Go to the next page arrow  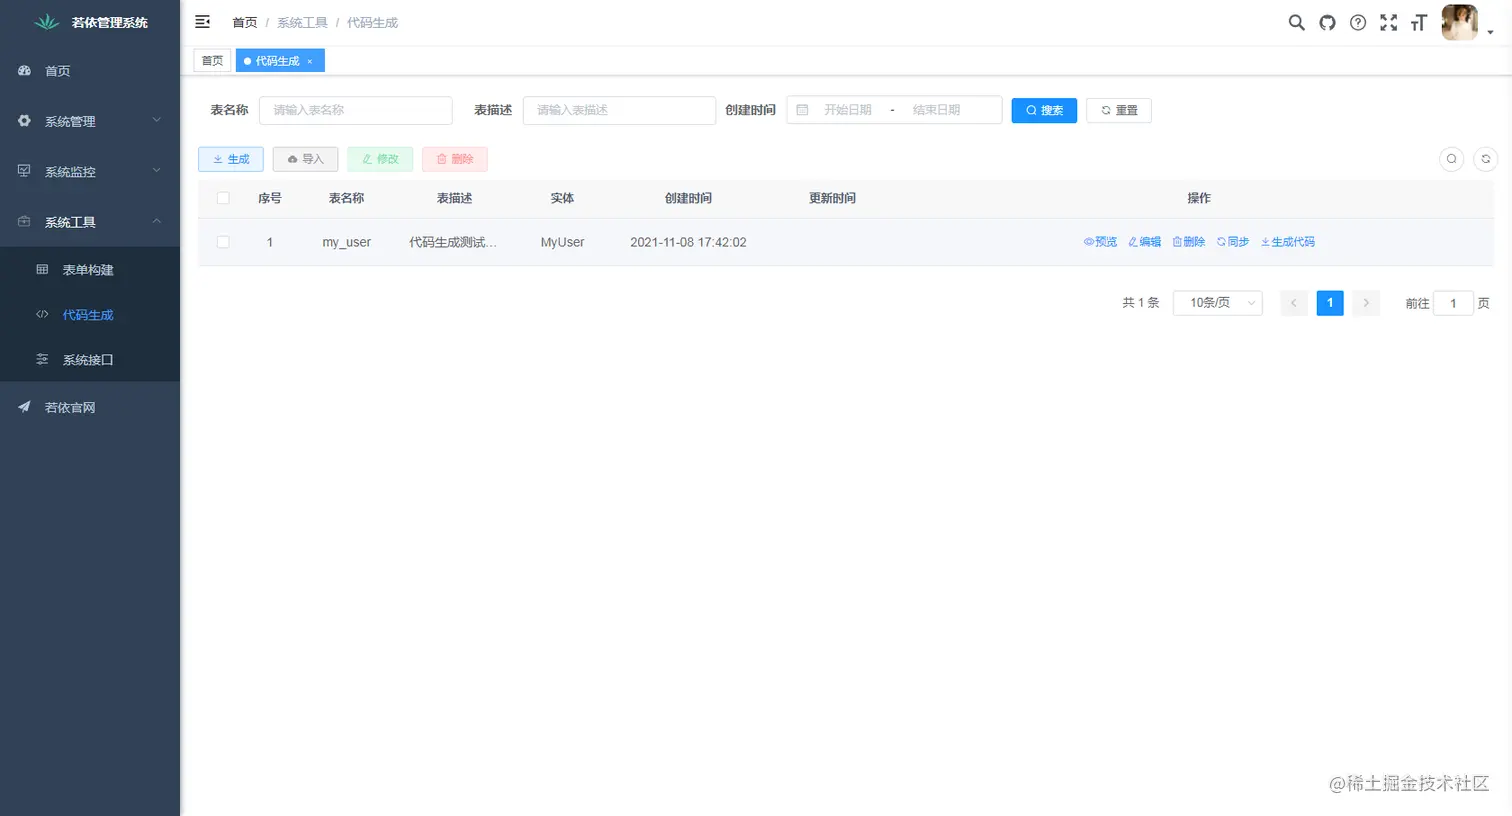pyautogui.click(x=1366, y=303)
